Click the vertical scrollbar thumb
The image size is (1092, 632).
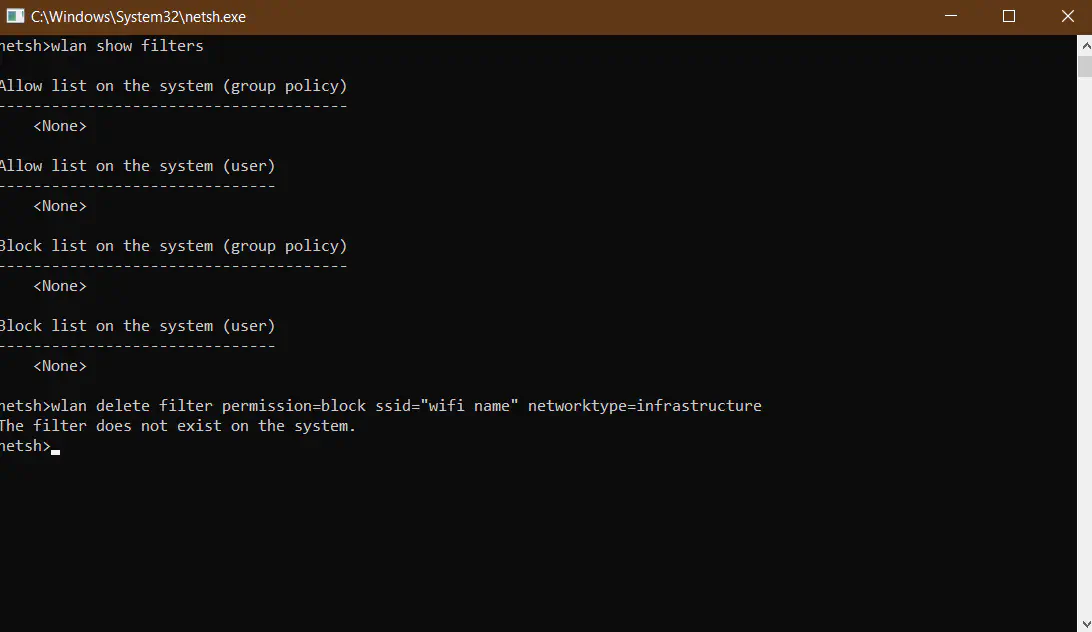[1084, 66]
